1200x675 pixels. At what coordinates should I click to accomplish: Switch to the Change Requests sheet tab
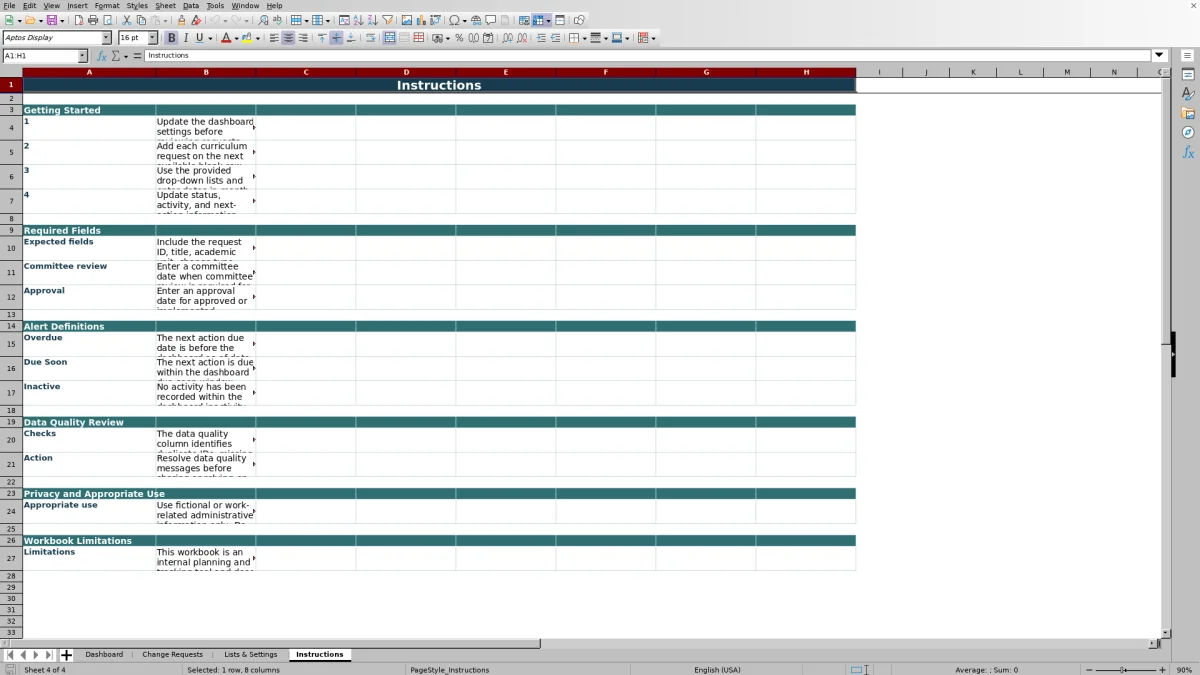click(x=172, y=655)
